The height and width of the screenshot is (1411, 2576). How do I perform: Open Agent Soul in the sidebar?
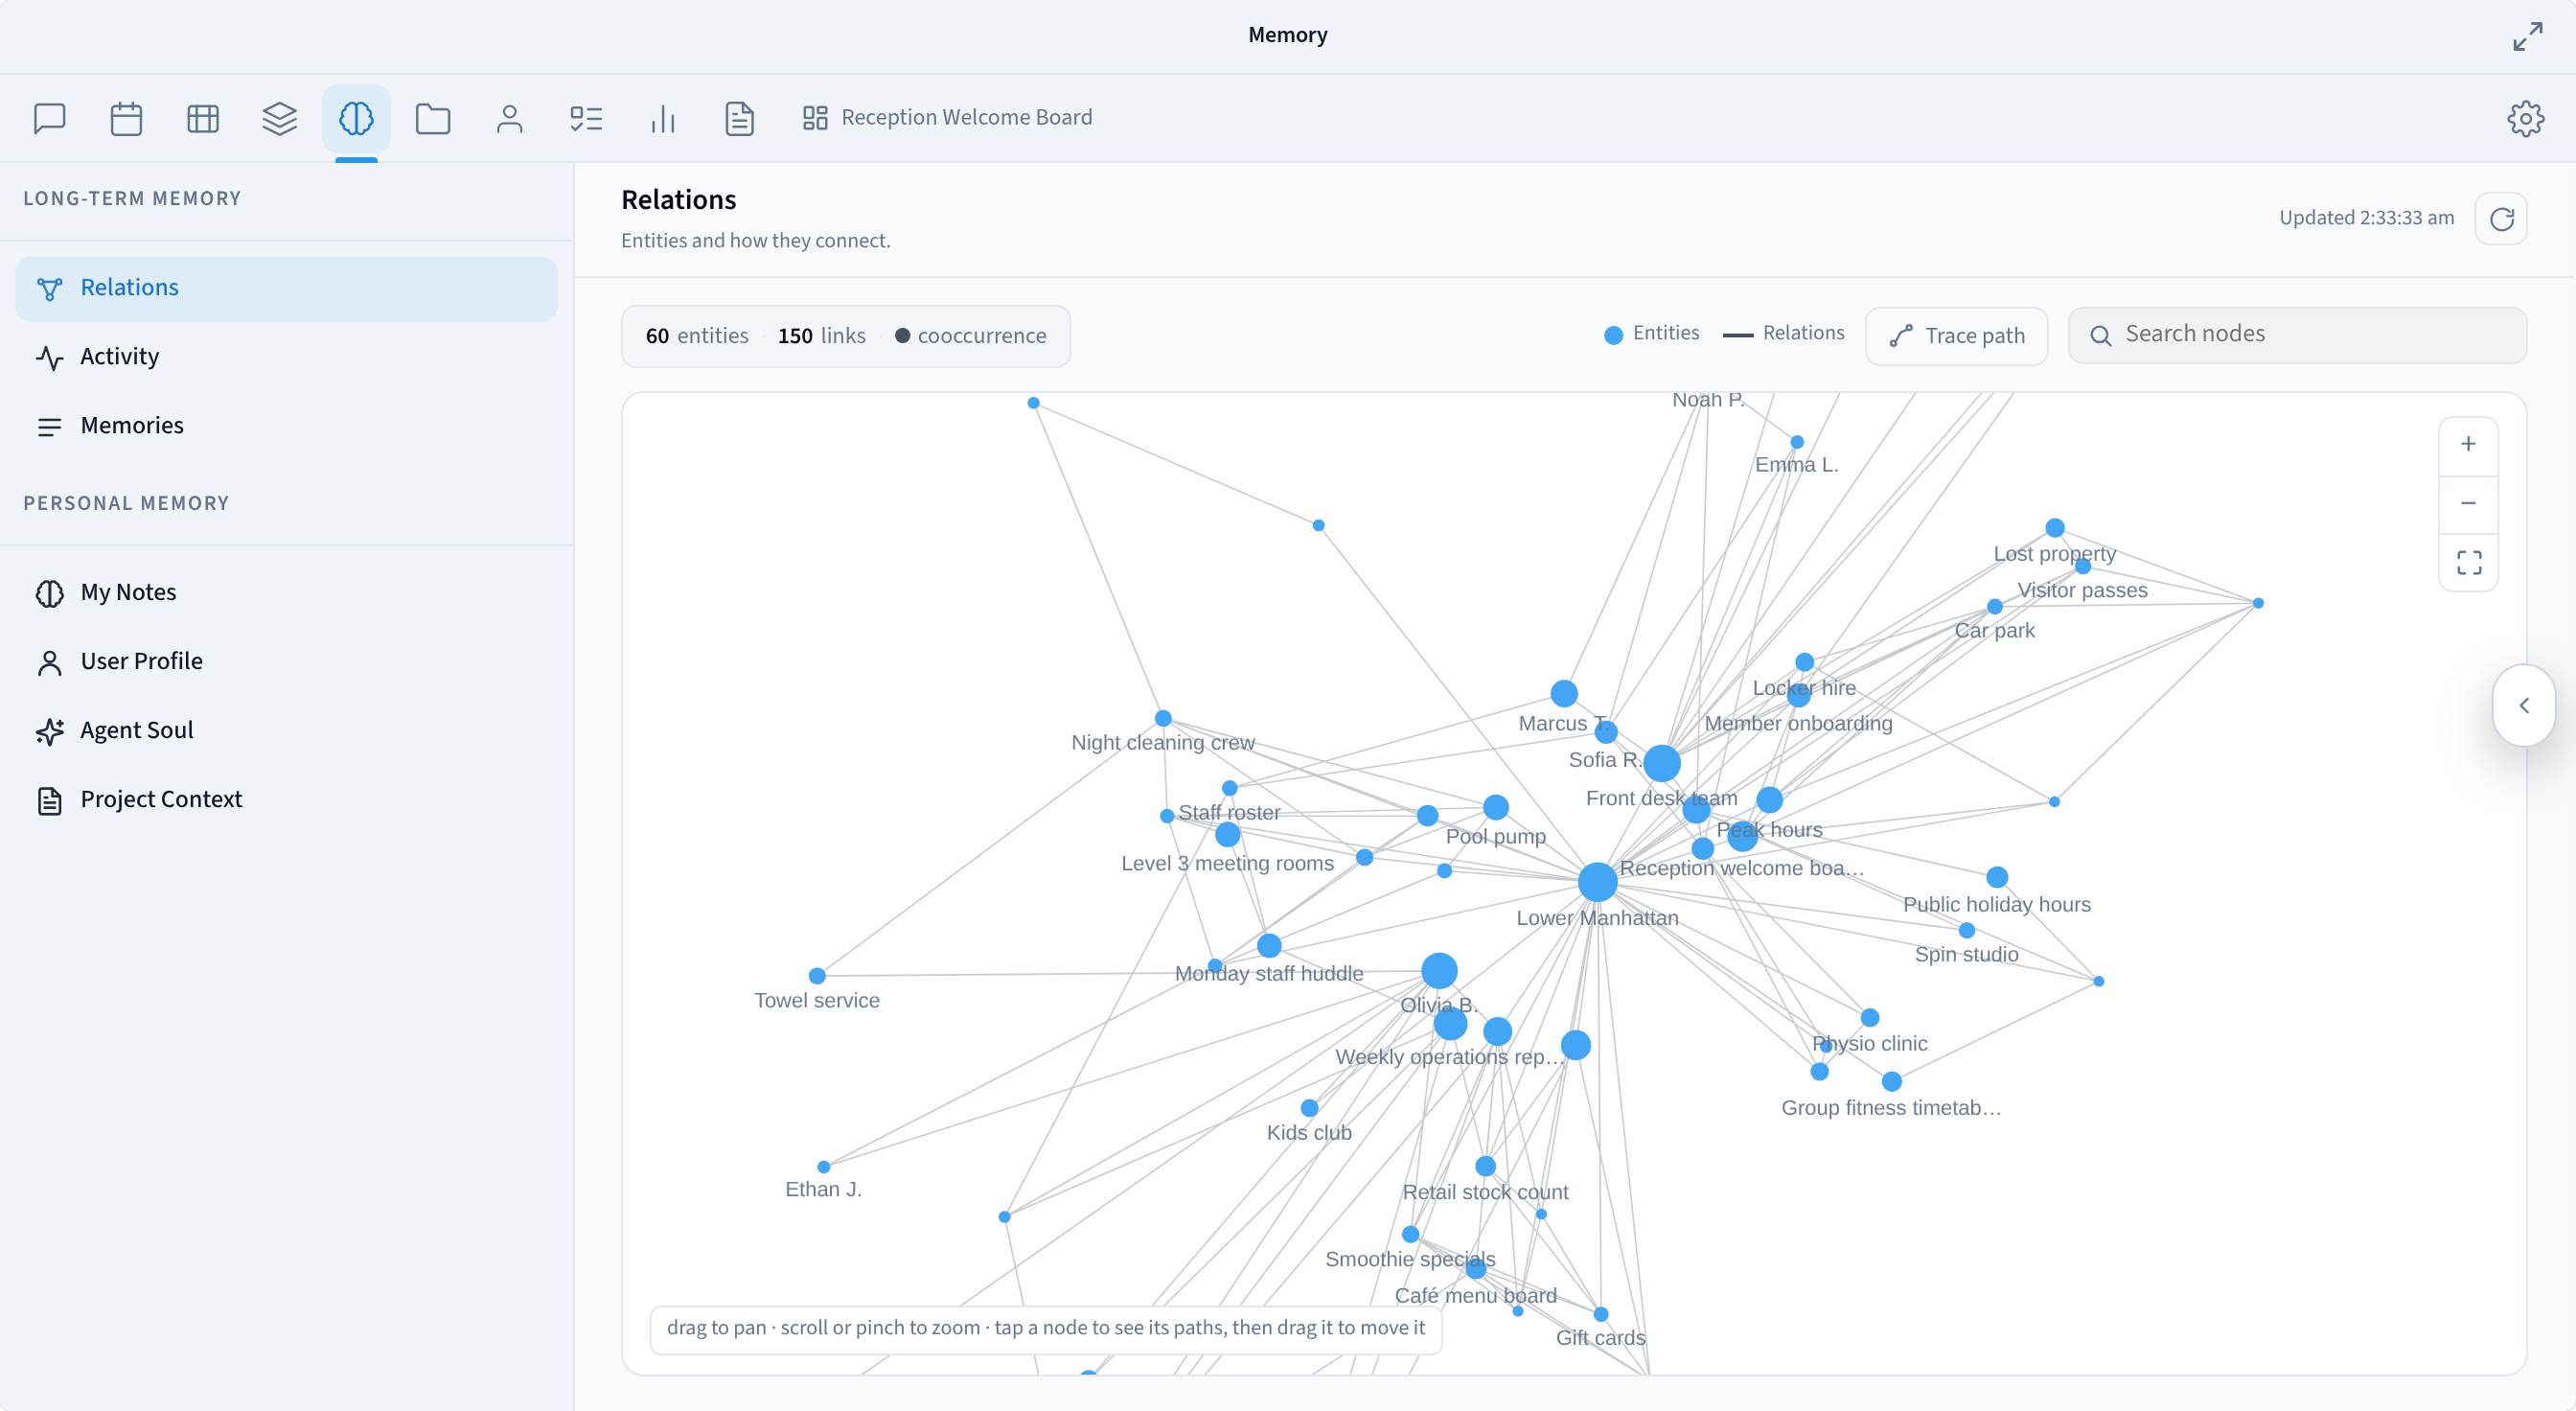pos(286,731)
